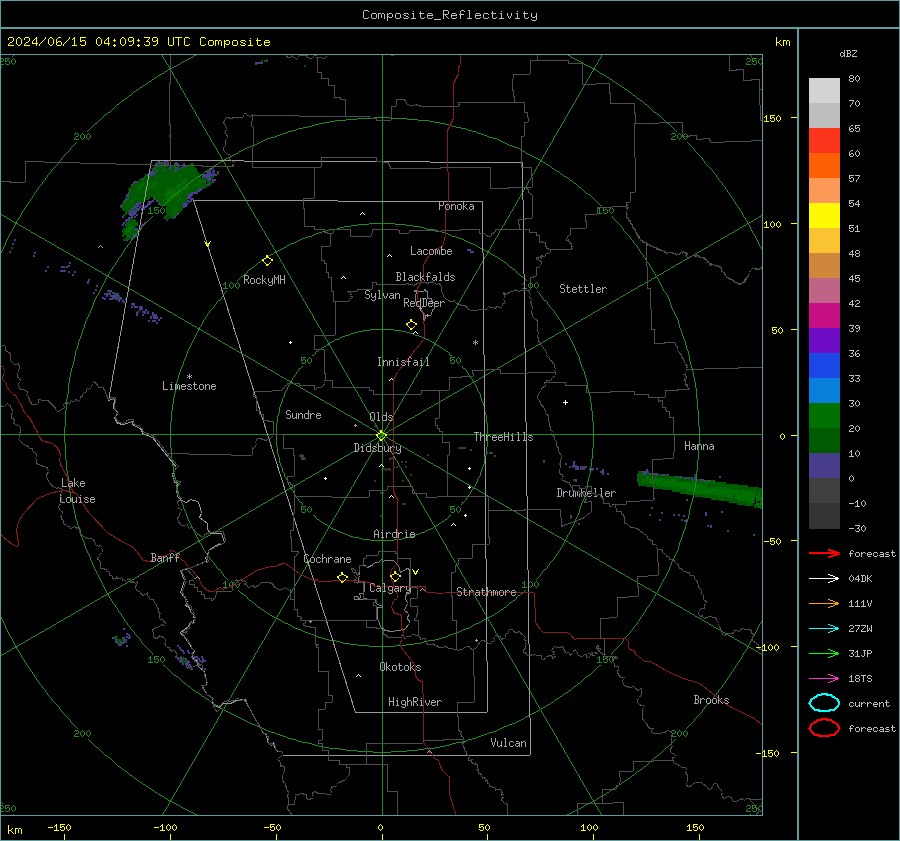Click the Lacombe label
900x841 pixels.
click(x=431, y=251)
